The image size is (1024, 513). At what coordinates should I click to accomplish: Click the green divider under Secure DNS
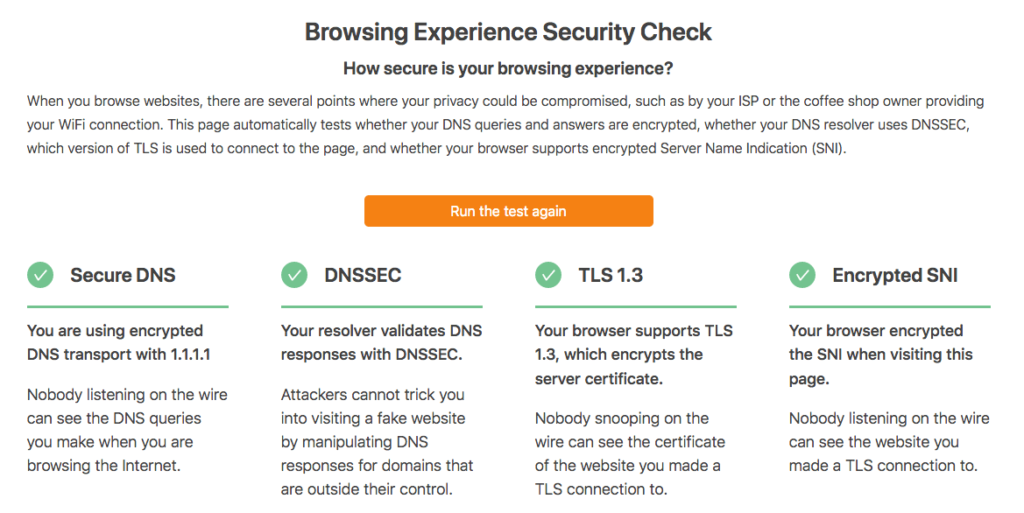[127, 306]
